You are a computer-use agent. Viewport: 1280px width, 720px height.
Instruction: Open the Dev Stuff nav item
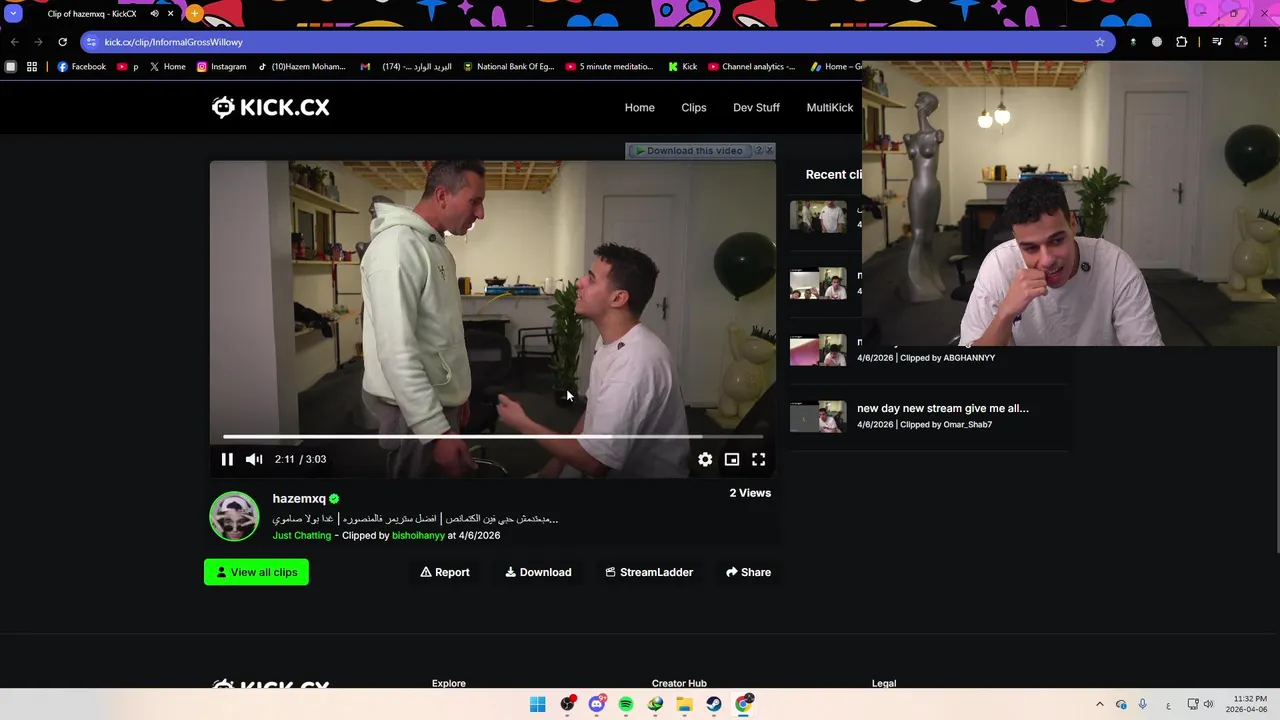coord(756,107)
